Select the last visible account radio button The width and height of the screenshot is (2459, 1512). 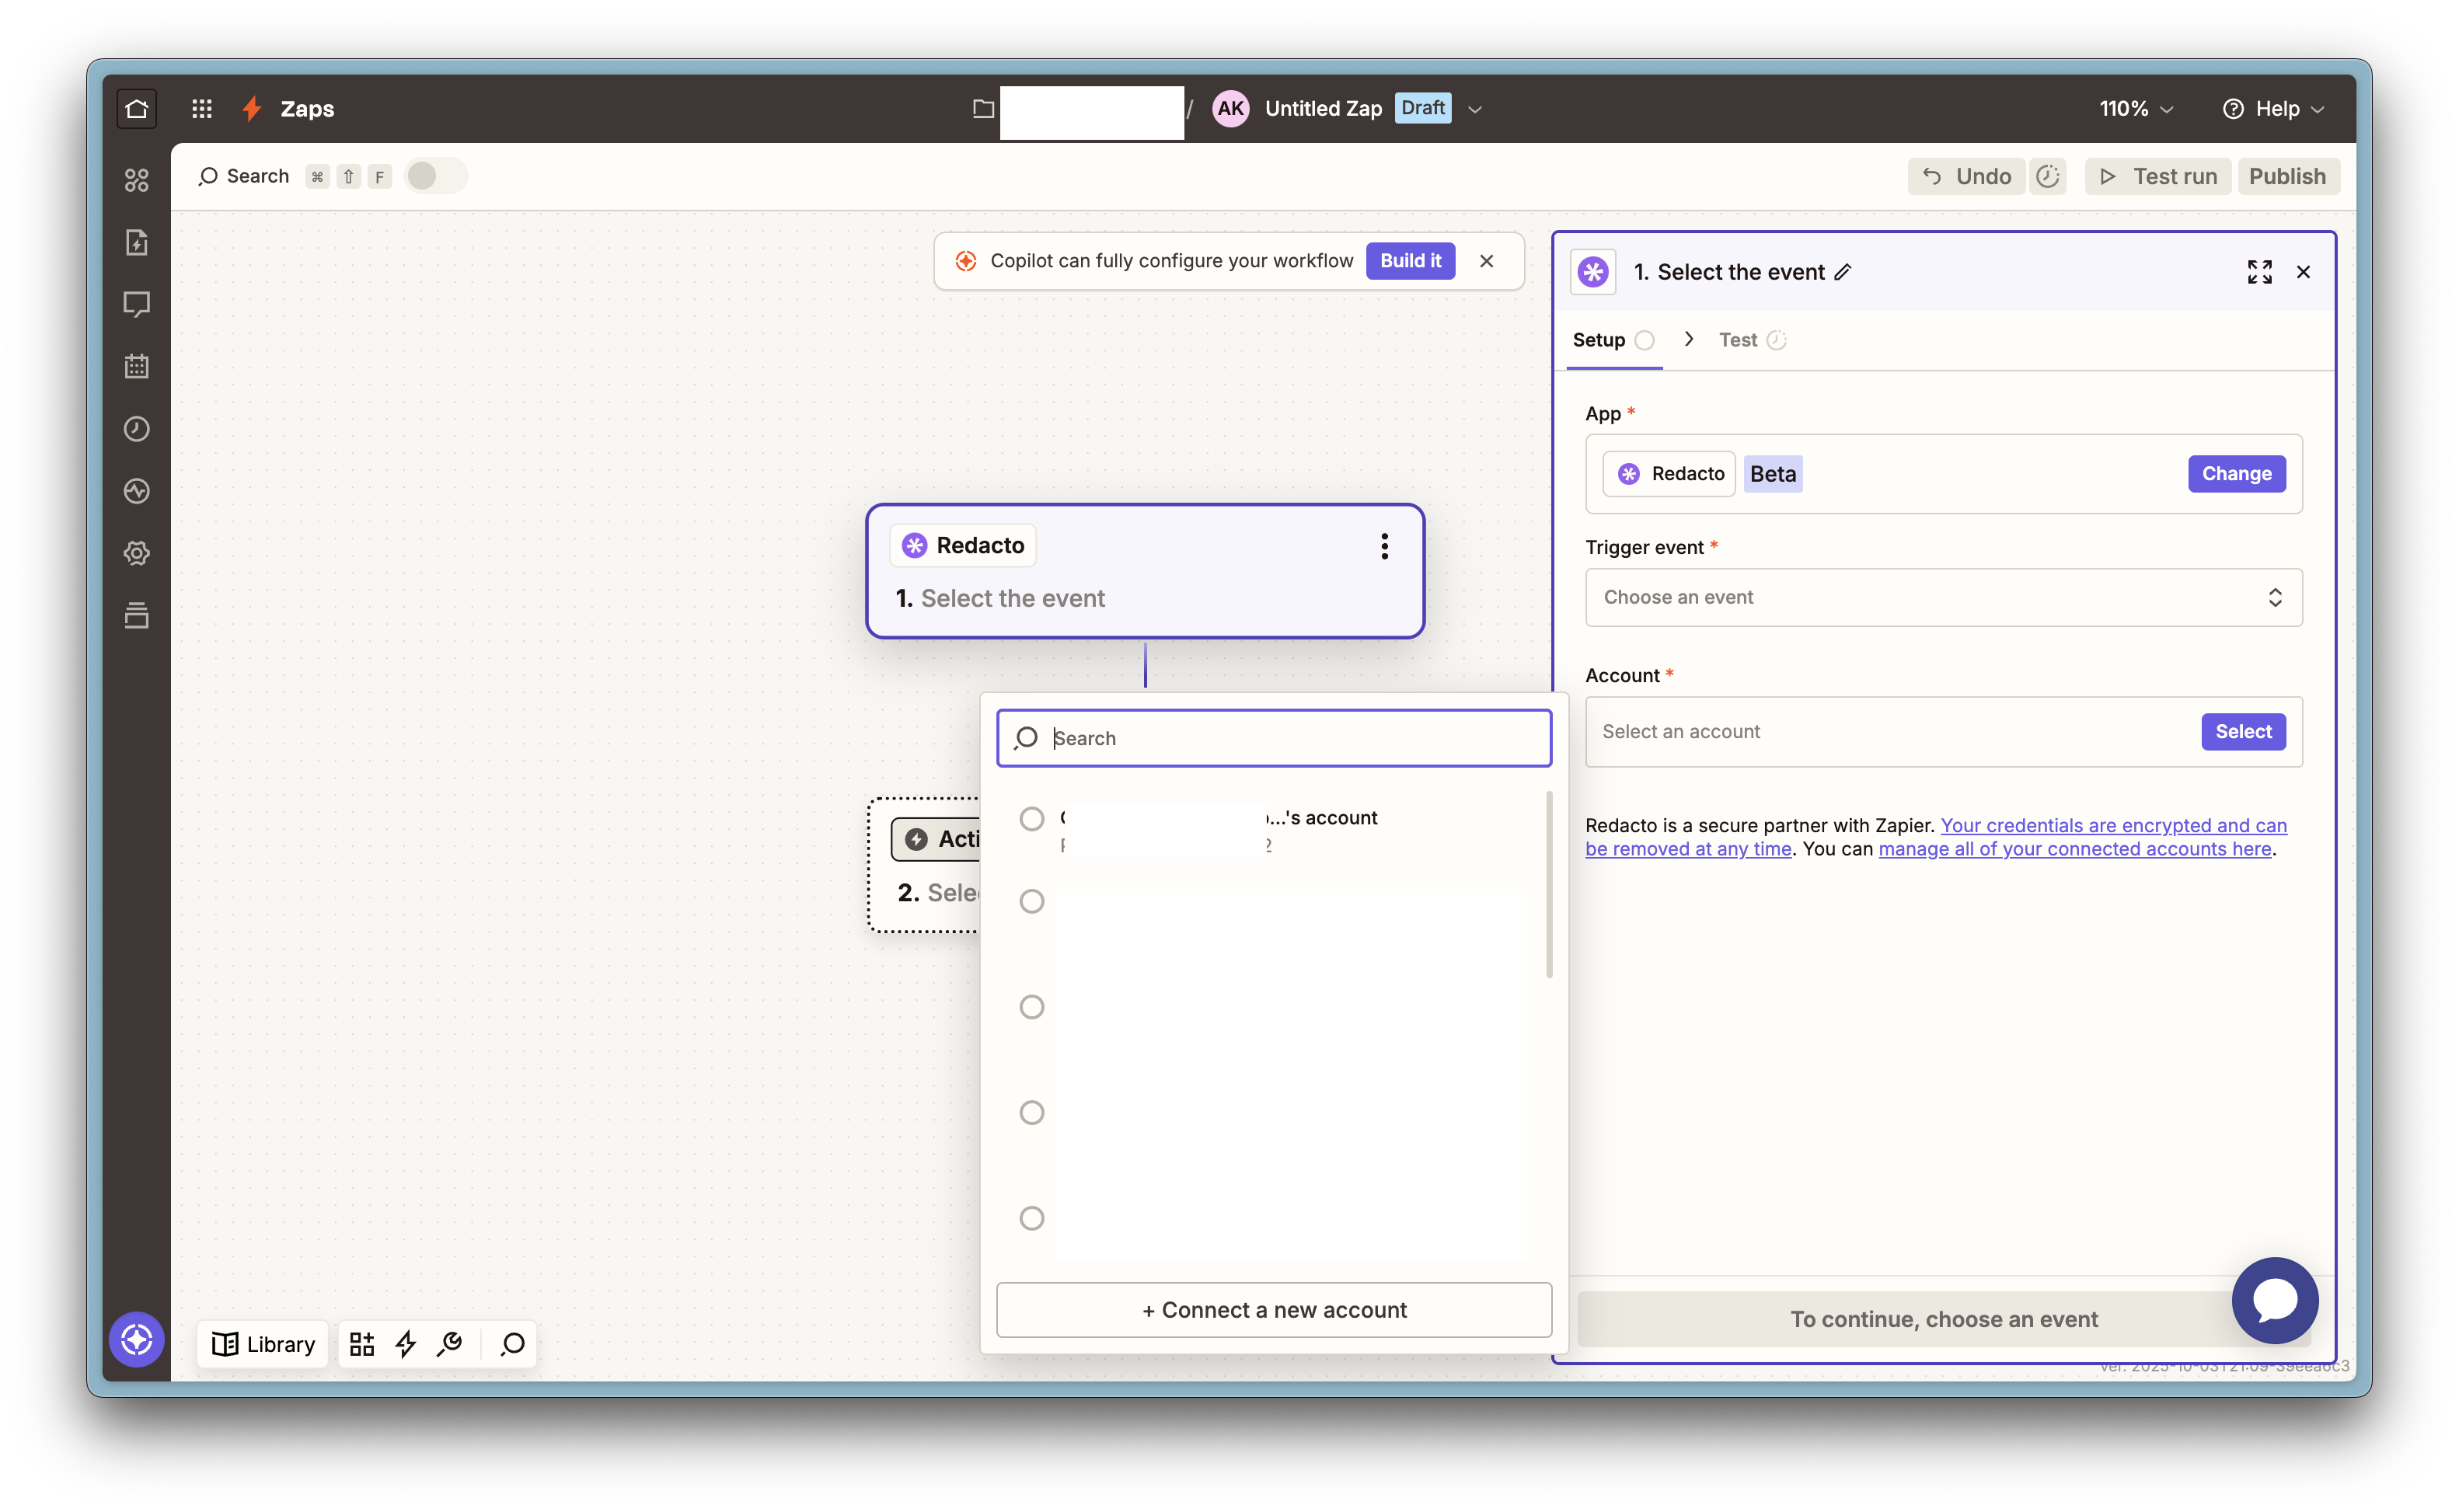click(1031, 1218)
